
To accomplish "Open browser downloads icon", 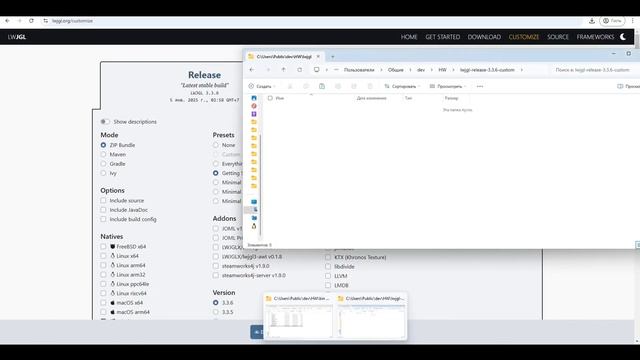I will tap(592, 20).
